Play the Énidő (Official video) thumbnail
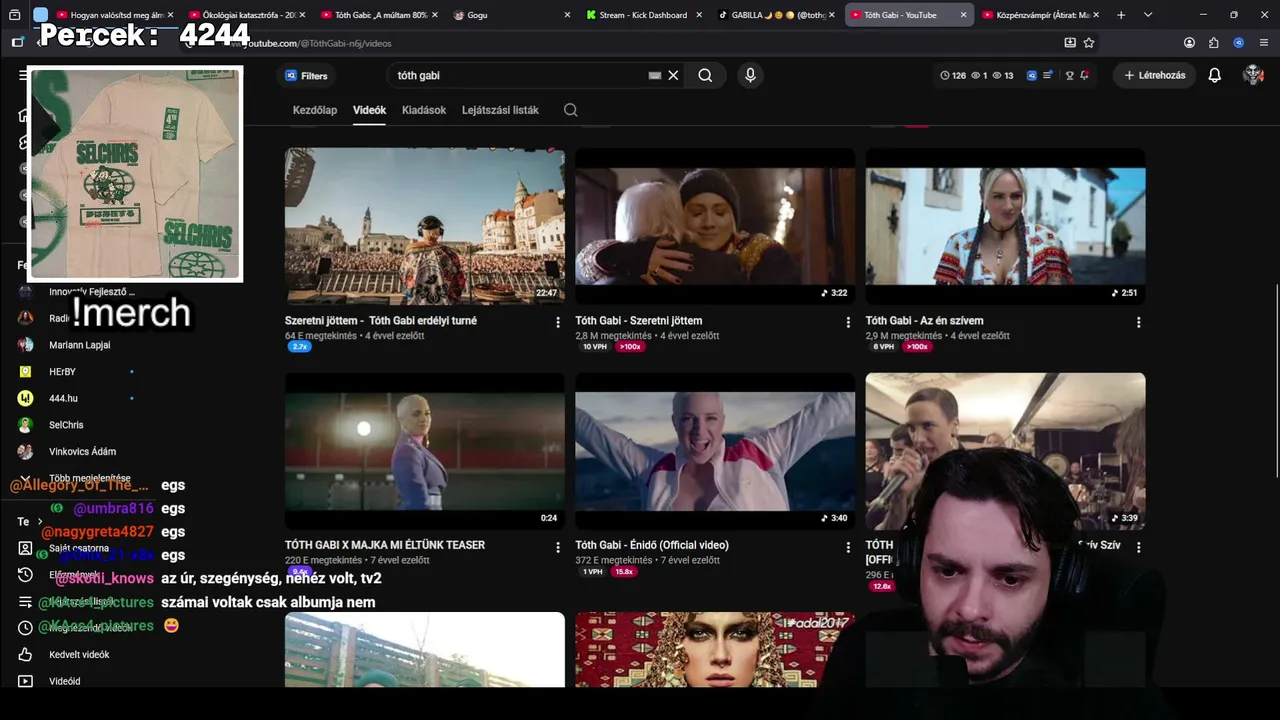The image size is (1280, 720). [x=715, y=451]
